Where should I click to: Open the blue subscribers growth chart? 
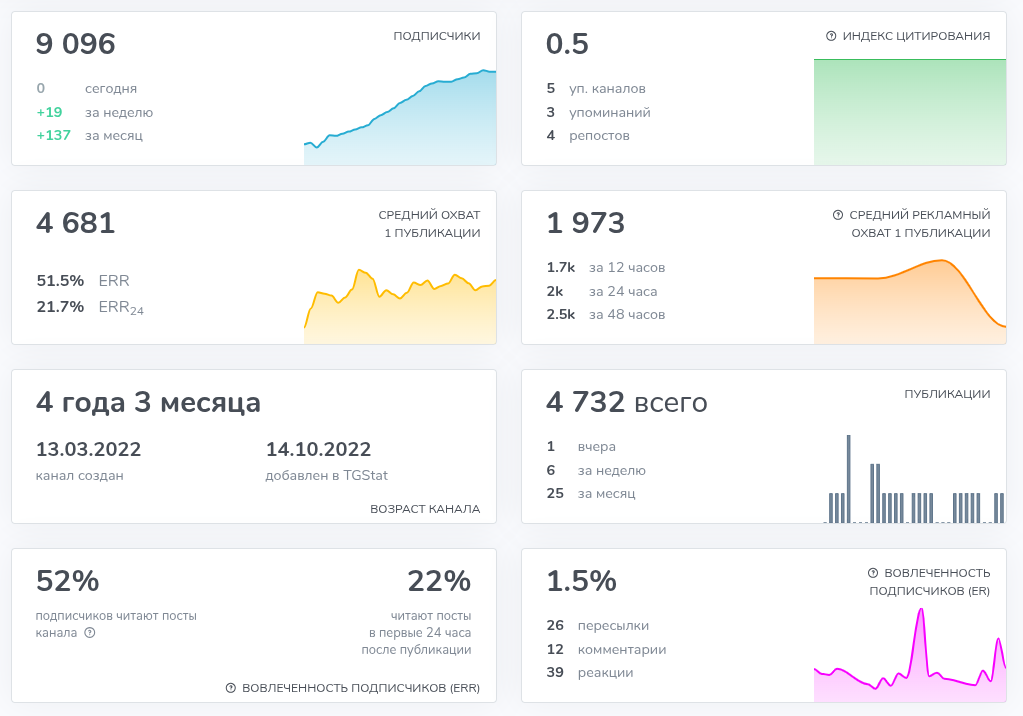pyautogui.click(x=400, y=117)
